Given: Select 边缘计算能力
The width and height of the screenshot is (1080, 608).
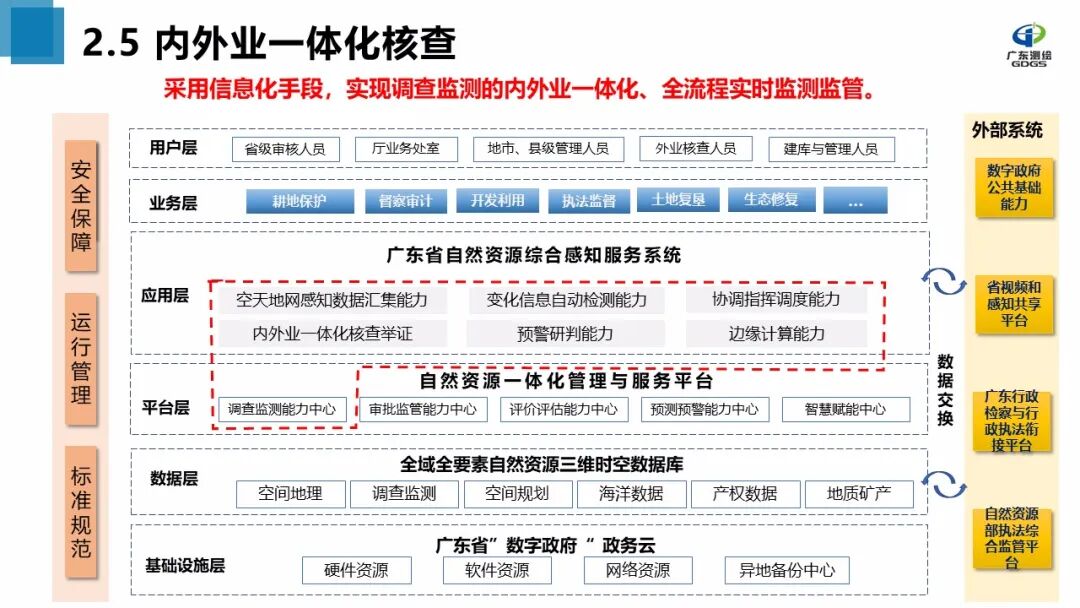Looking at the screenshot, I should 776,334.
